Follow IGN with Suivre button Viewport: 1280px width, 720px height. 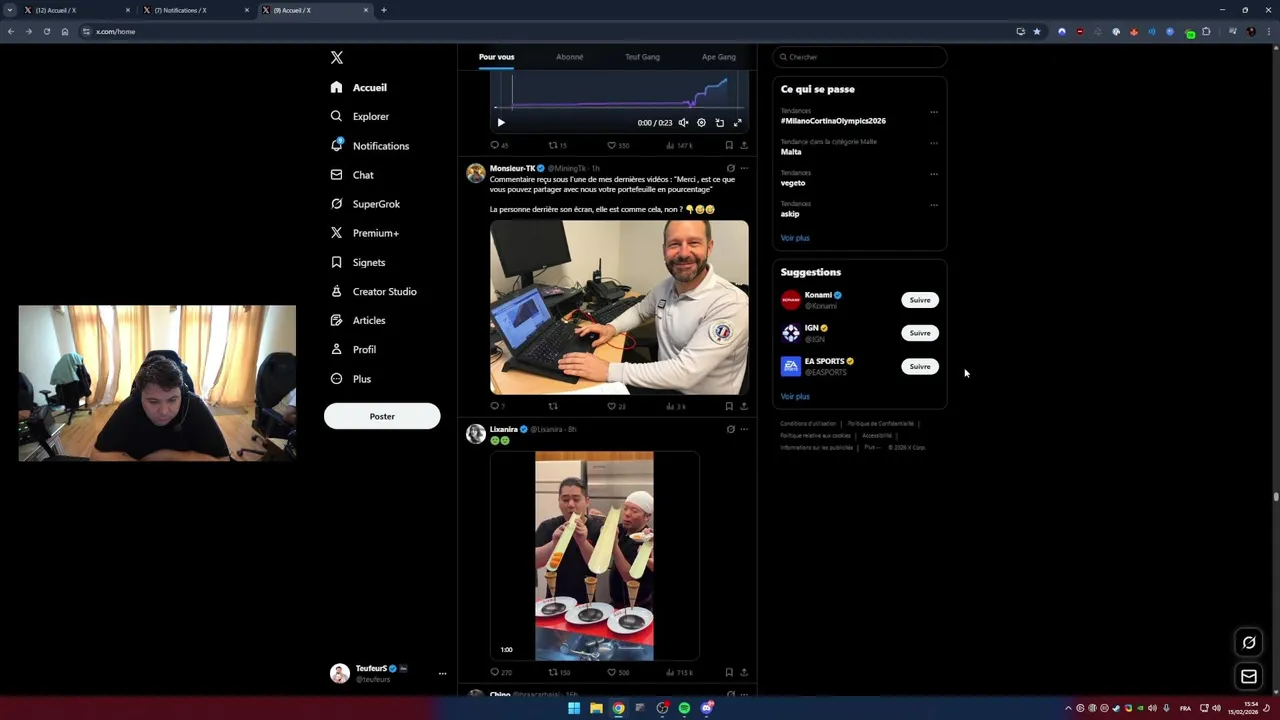pyautogui.click(x=920, y=333)
